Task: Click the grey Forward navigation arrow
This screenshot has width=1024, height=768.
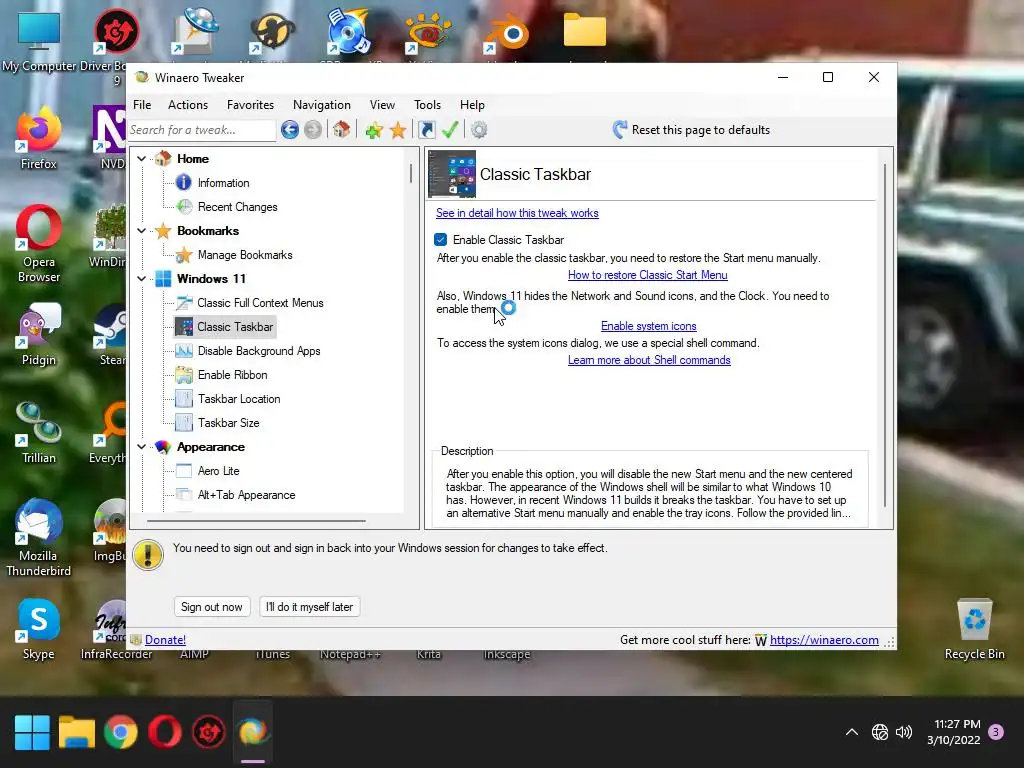Action: pyautogui.click(x=313, y=130)
